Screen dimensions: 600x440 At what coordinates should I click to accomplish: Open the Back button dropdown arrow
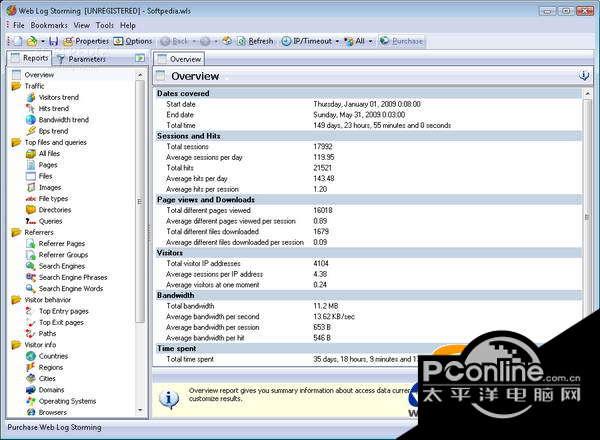(x=194, y=41)
